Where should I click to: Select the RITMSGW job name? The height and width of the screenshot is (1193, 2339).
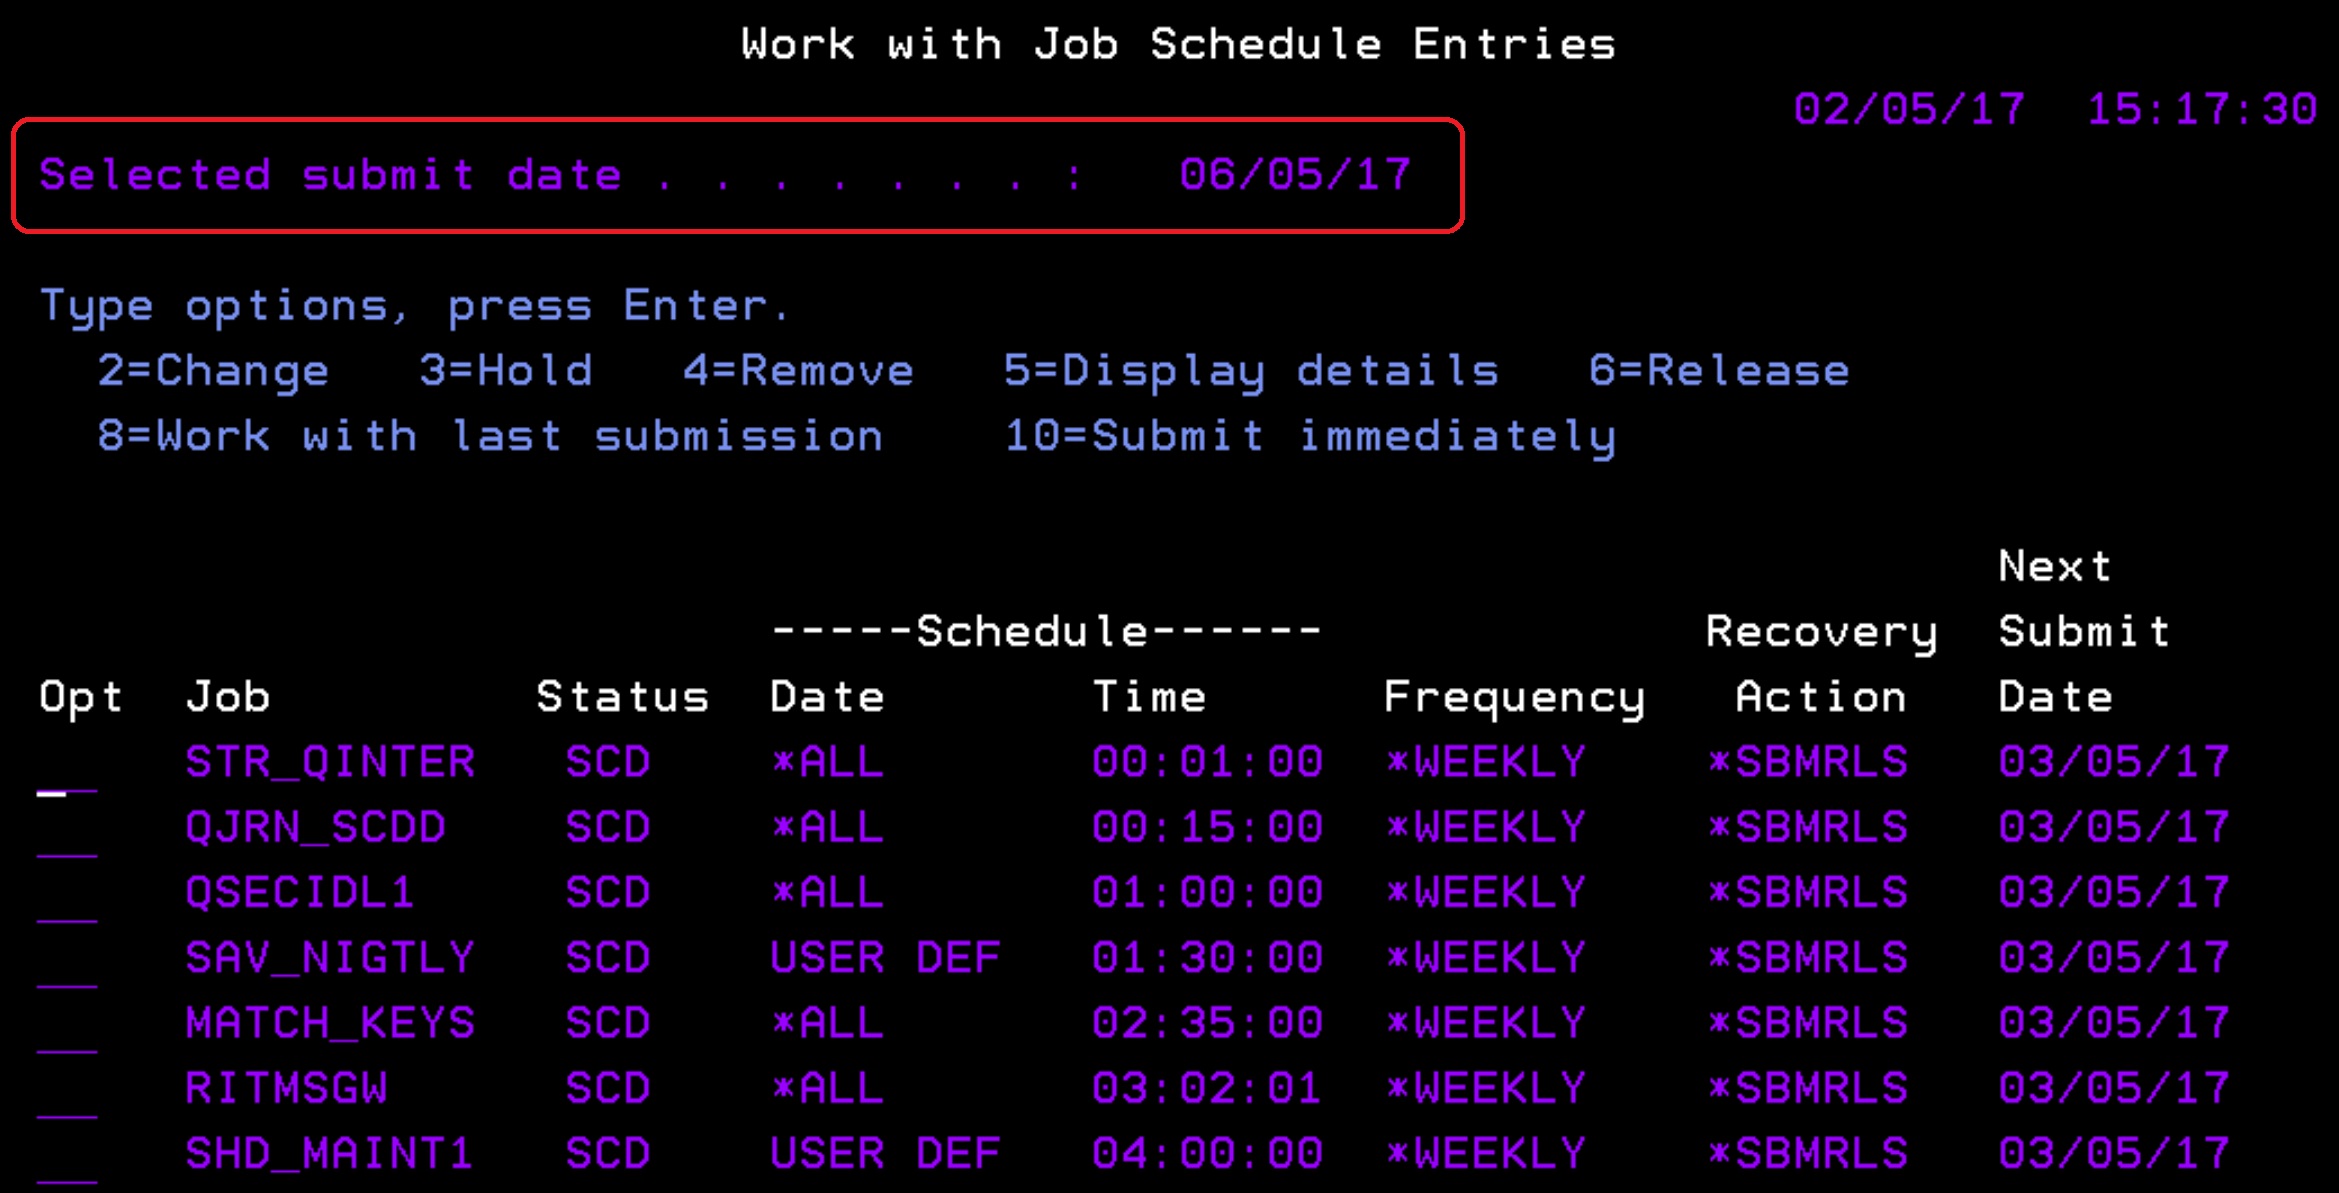click(286, 1088)
